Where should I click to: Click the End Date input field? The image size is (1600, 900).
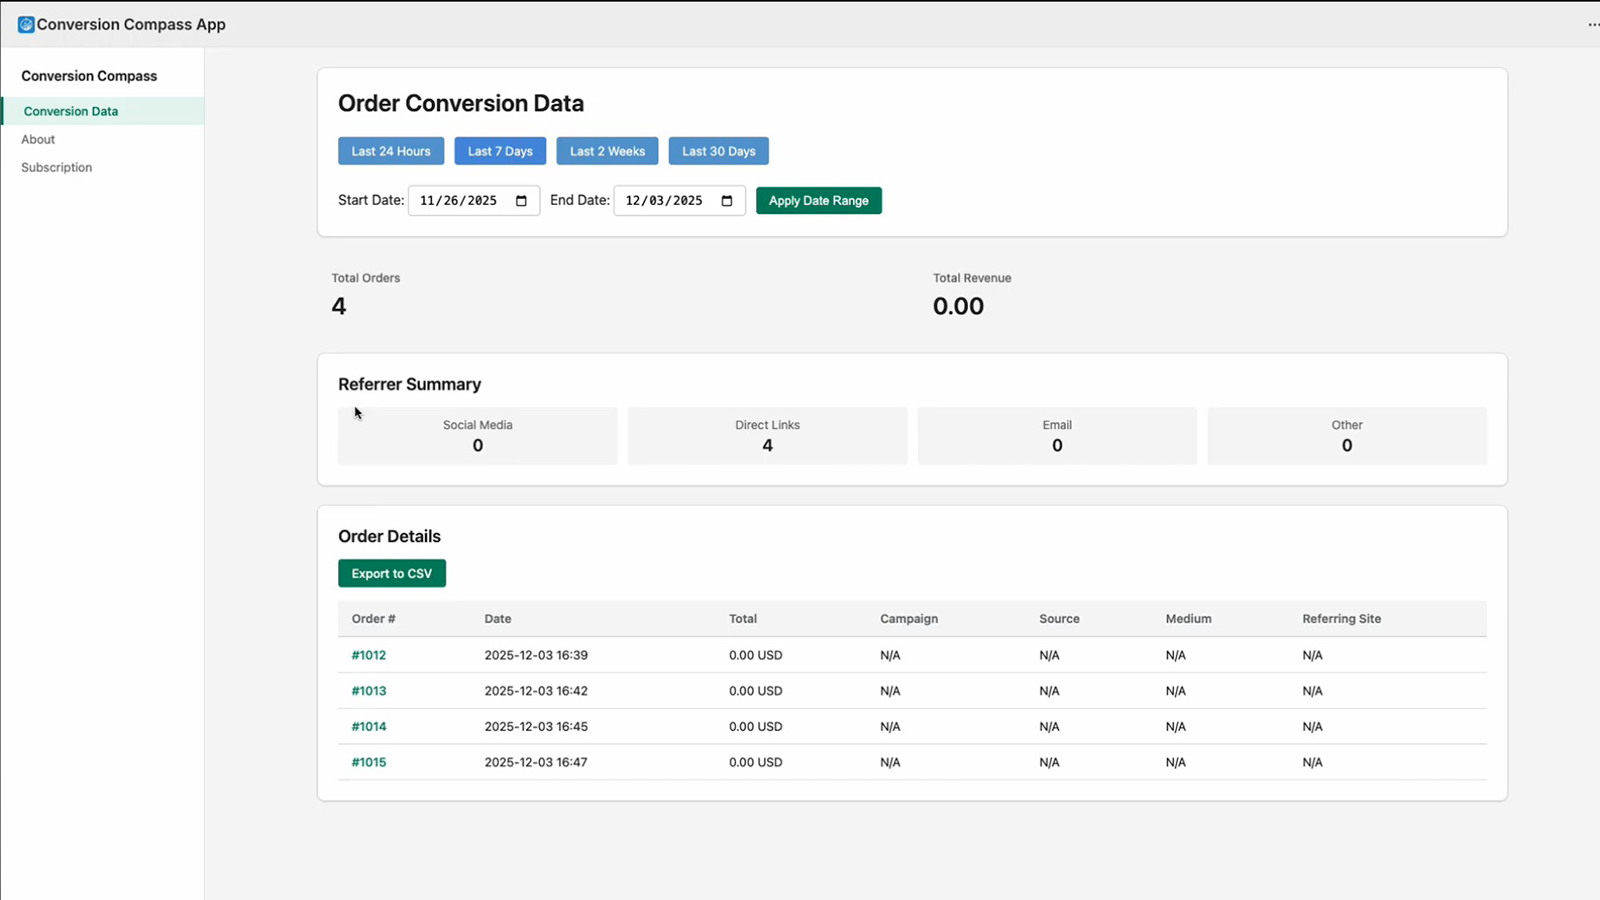click(x=665, y=201)
